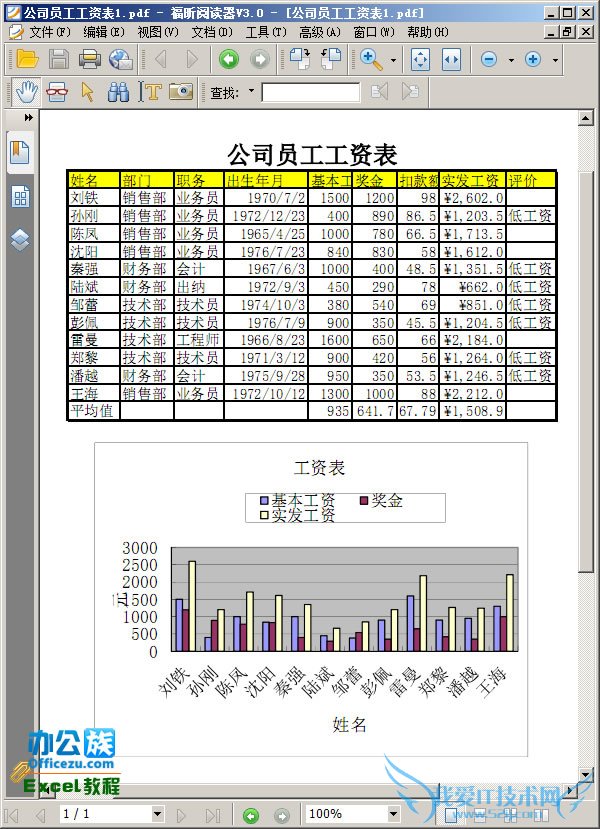Open the 文件(F) menu
The height and width of the screenshot is (829, 600).
[50, 32]
